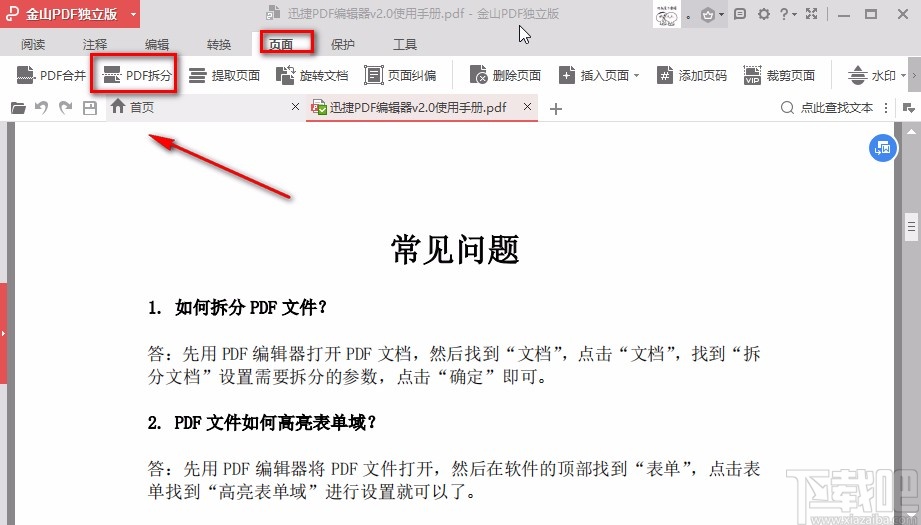The height and width of the screenshot is (525, 921).
Task: Save the document with the disk icon
Action: click(89, 108)
